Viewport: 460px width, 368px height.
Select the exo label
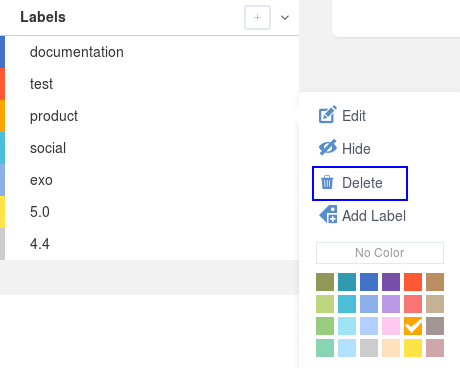[x=149, y=180]
